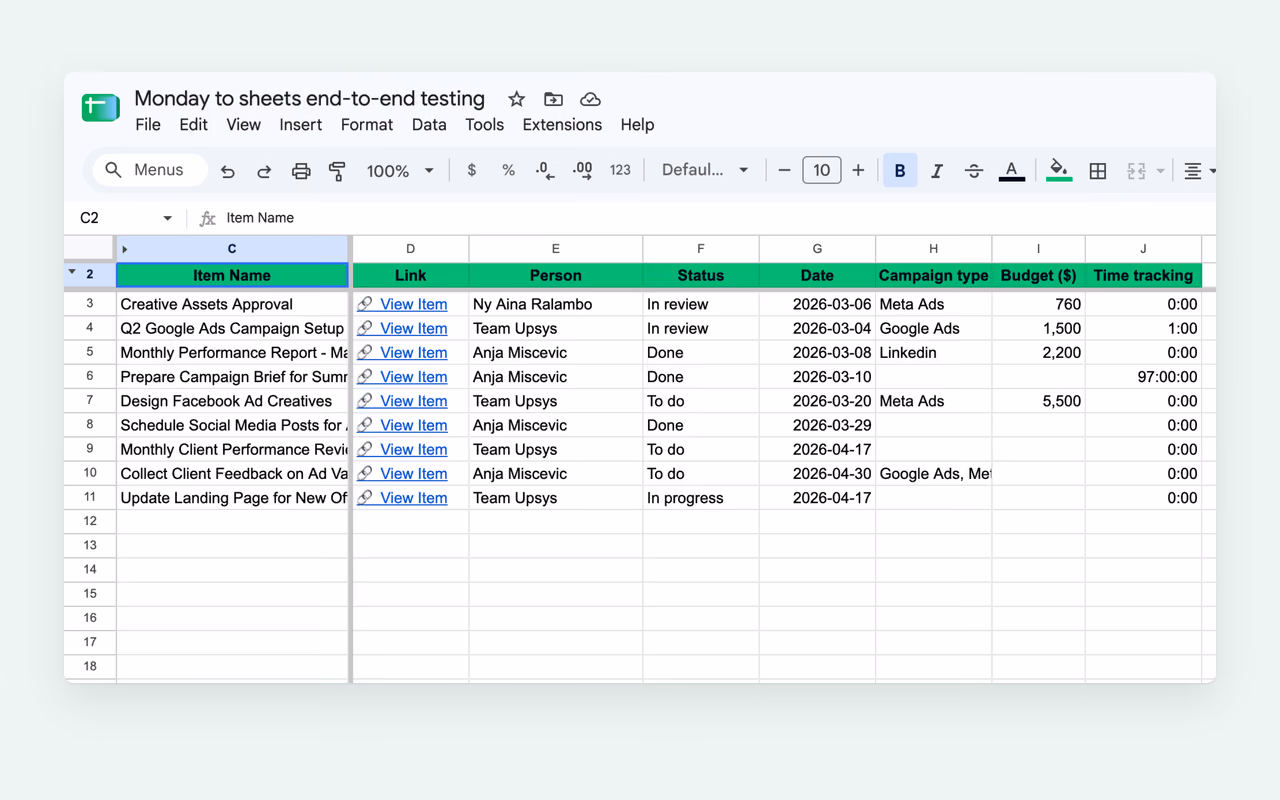Image resolution: width=1280 pixels, height=800 pixels.
Task: Decrease decimal places
Action: point(545,171)
